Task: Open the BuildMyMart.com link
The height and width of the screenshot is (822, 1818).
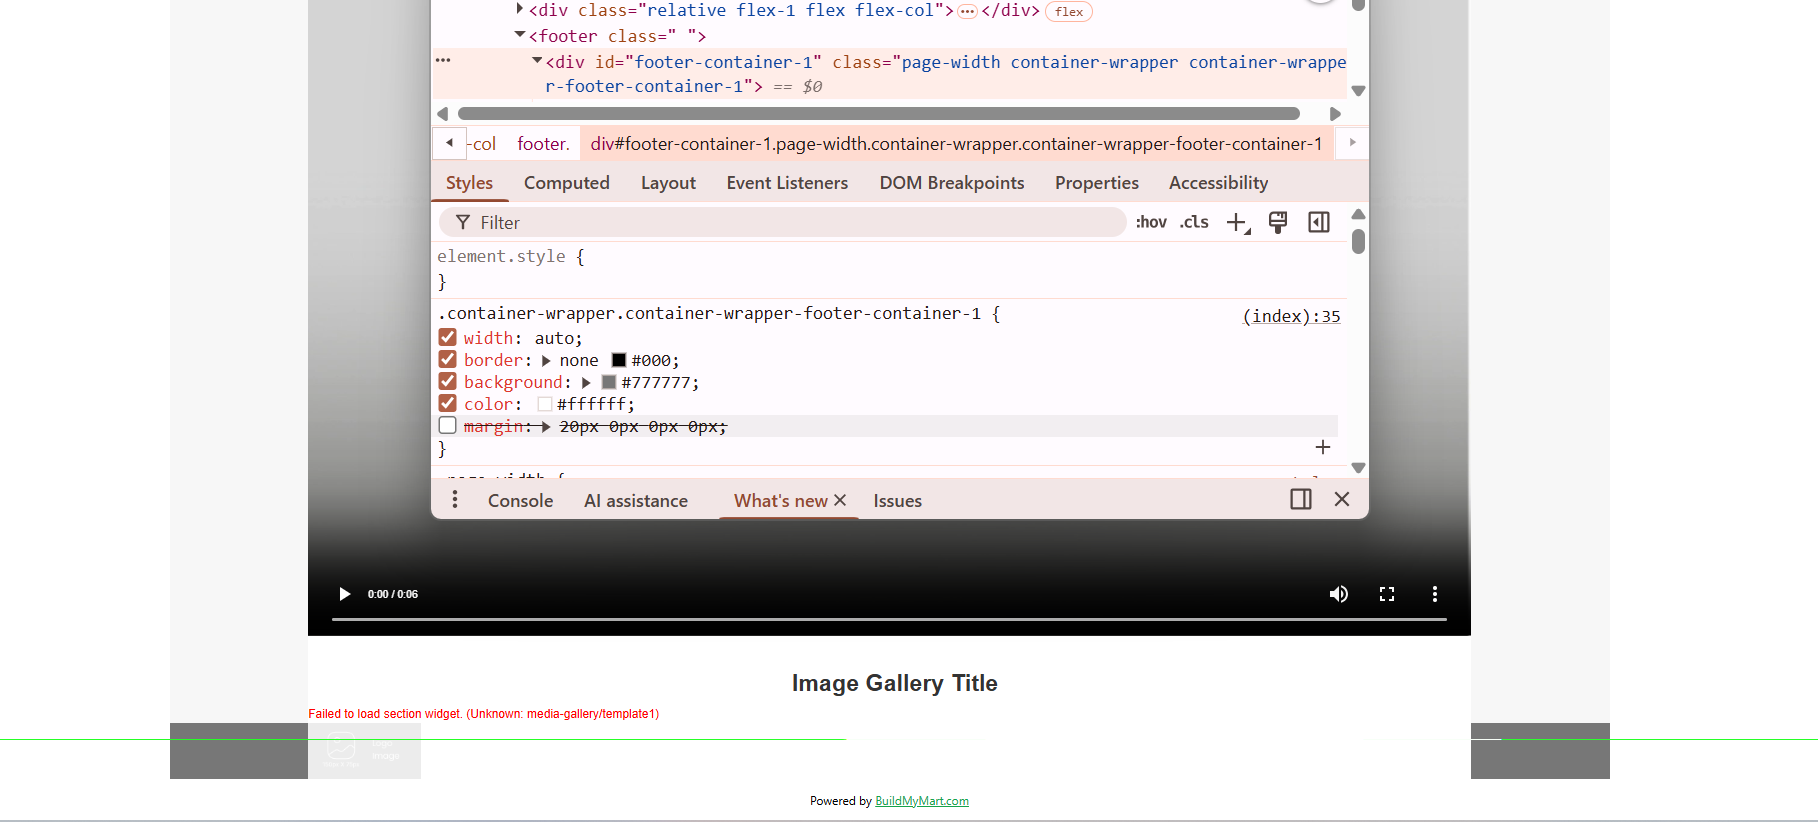Action: pyautogui.click(x=922, y=801)
